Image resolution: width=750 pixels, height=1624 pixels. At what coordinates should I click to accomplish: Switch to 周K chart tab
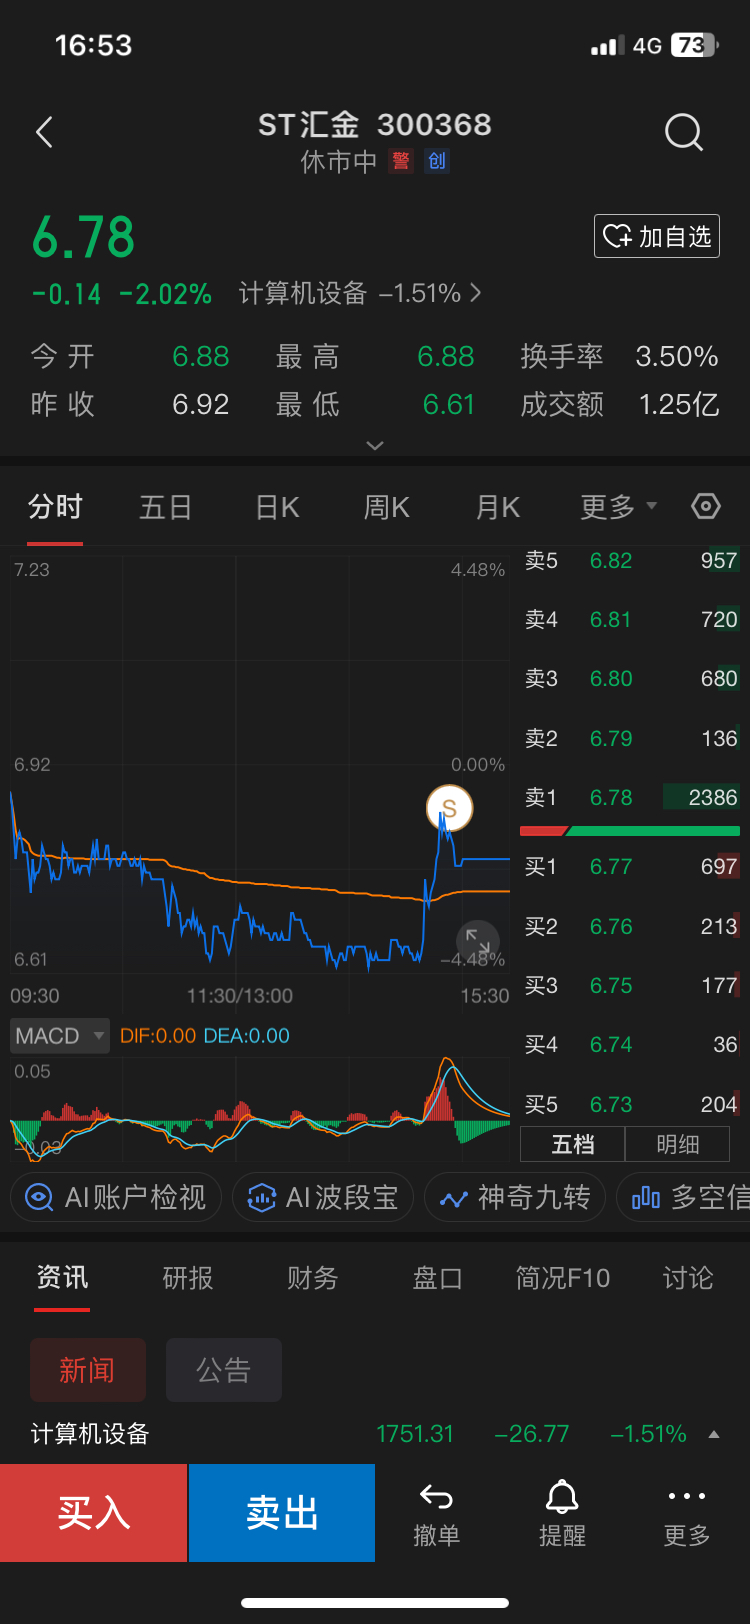click(x=386, y=507)
